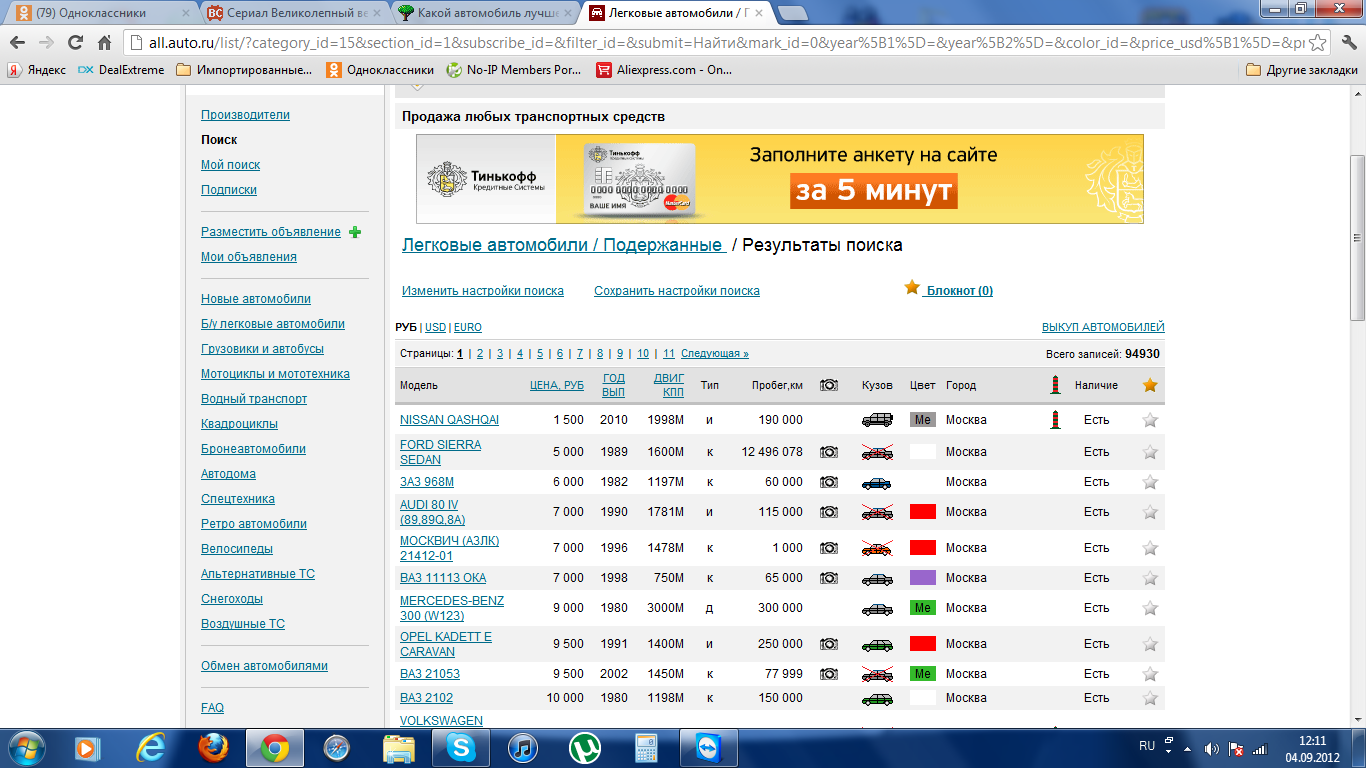
Task: Star the FORD SIERRA SEDAN listing
Action: point(1150,452)
